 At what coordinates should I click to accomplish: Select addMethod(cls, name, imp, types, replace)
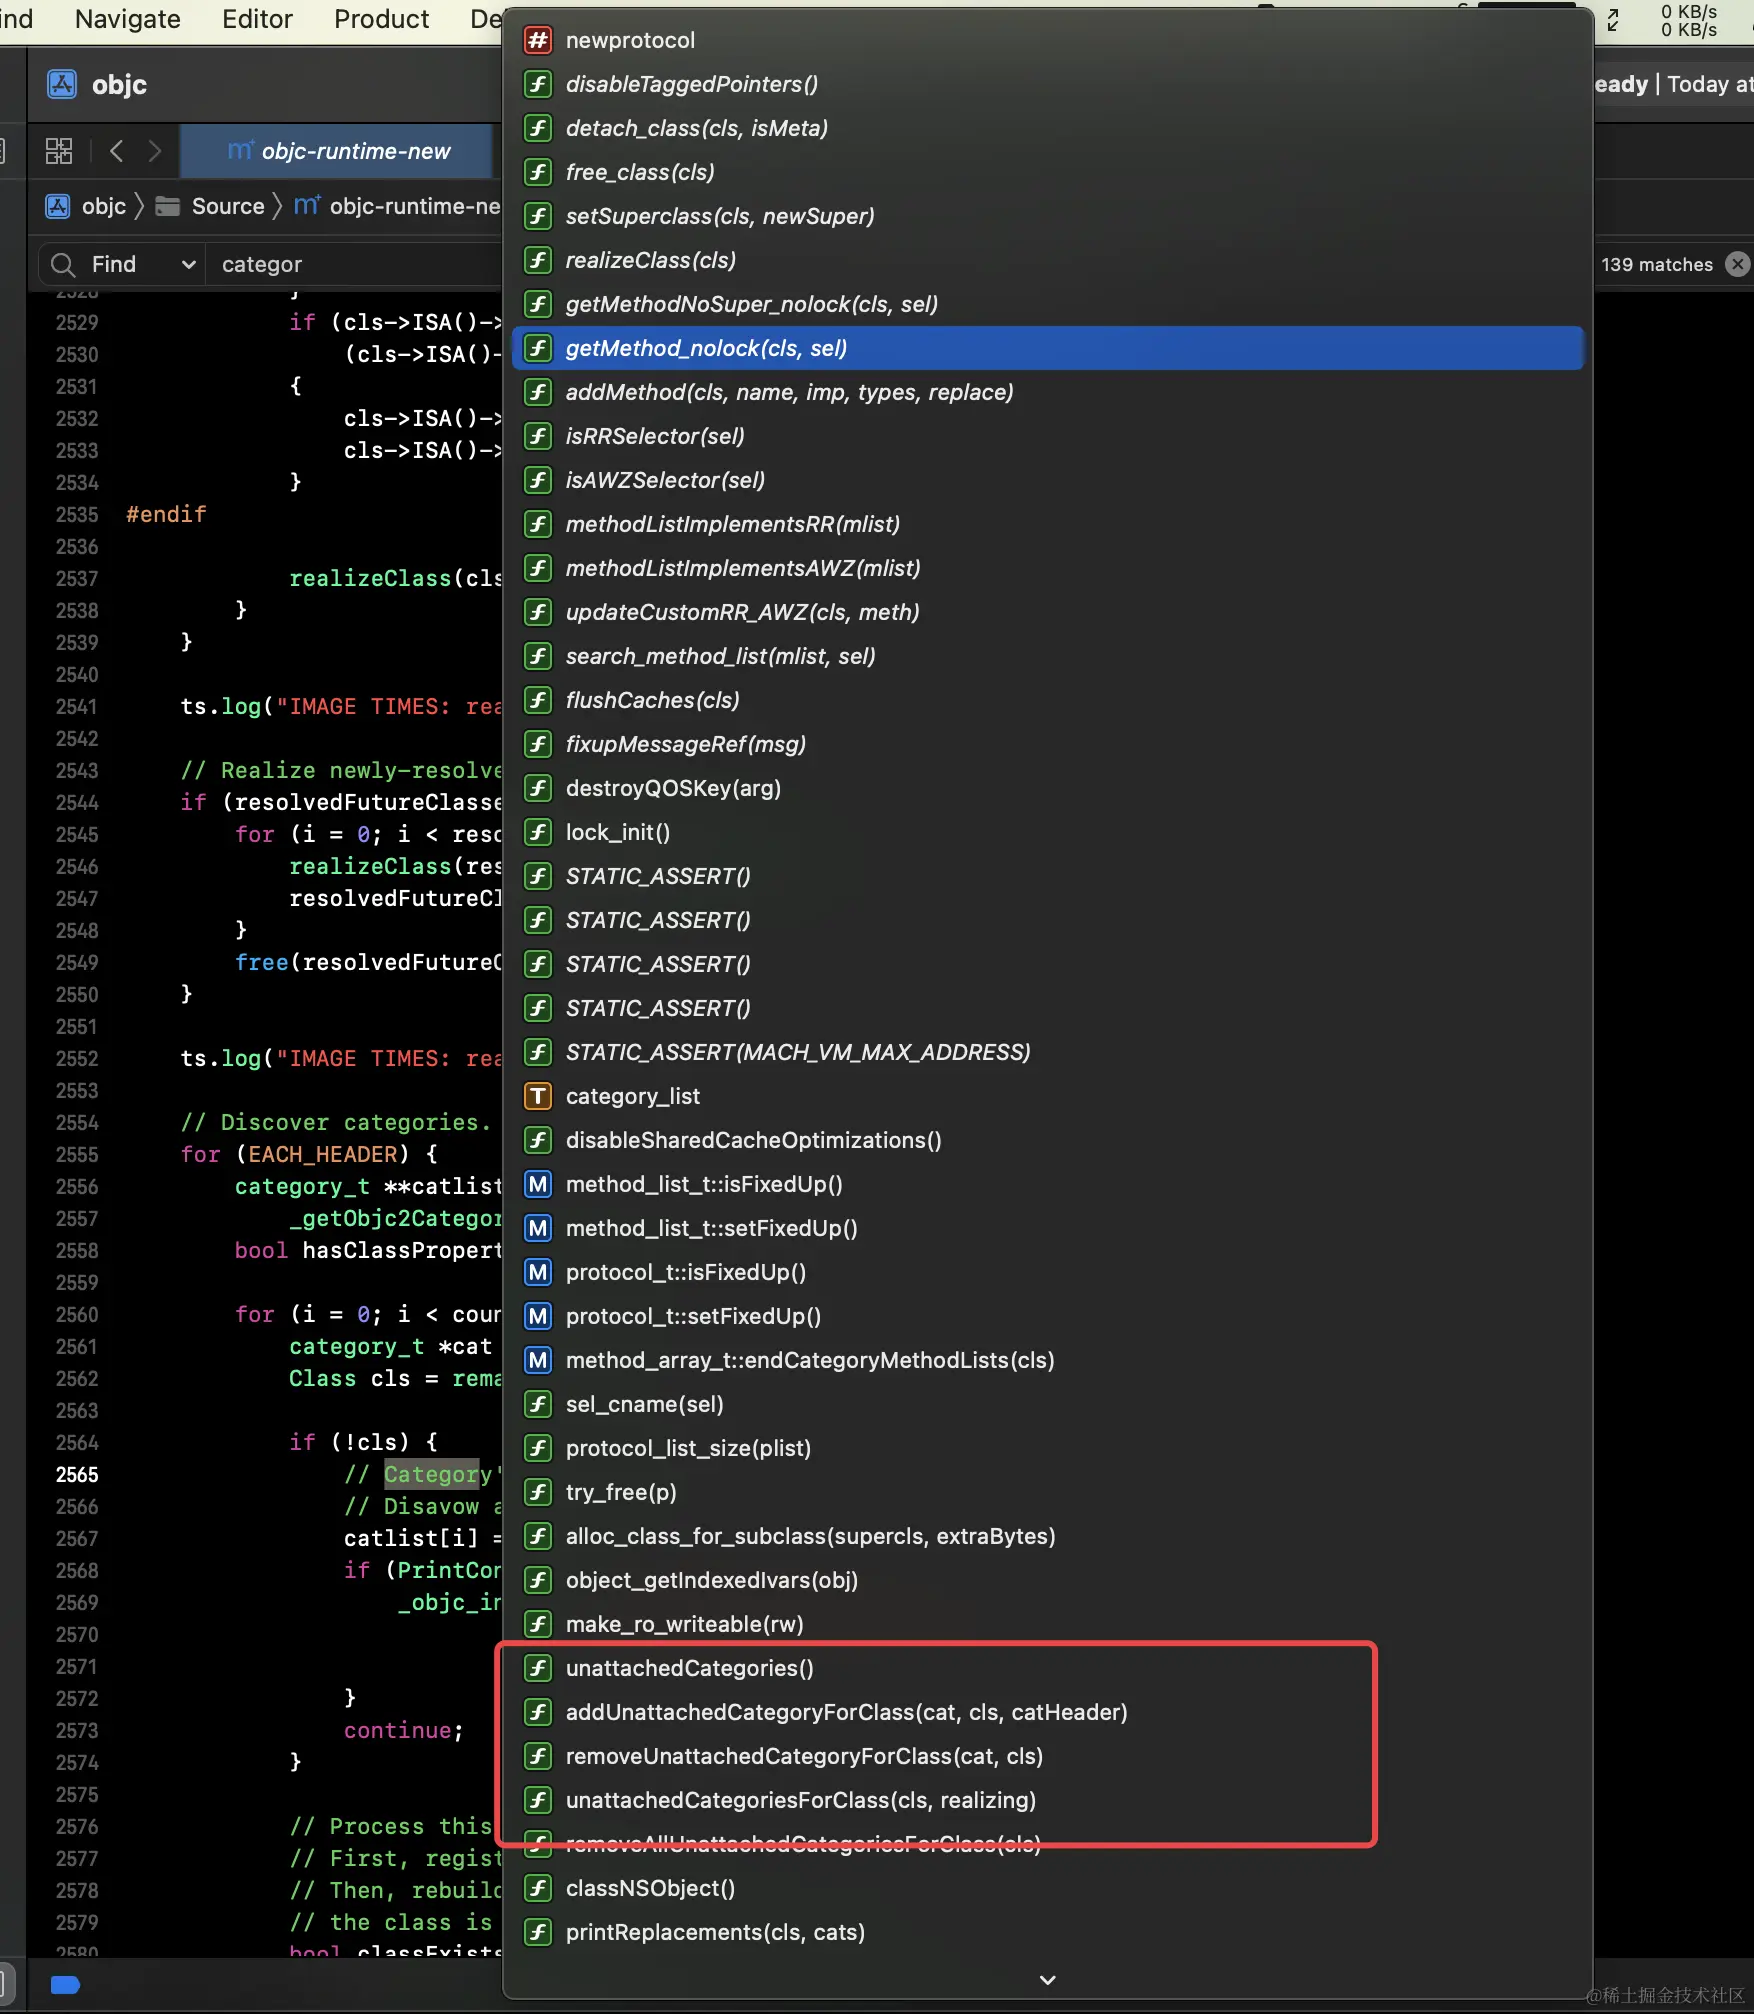click(1048, 392)
